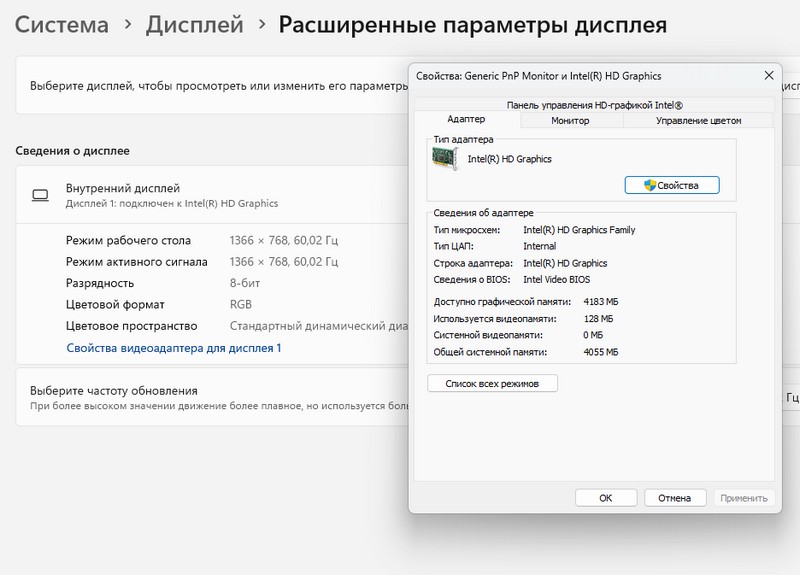
Task: Click the Расширенные параметры дисплея page title
Action: click(x=473, y=24)
